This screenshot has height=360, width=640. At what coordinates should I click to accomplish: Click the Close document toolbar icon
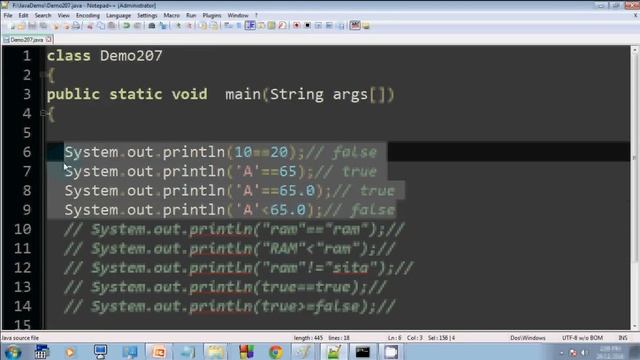[x=56, y=26]
